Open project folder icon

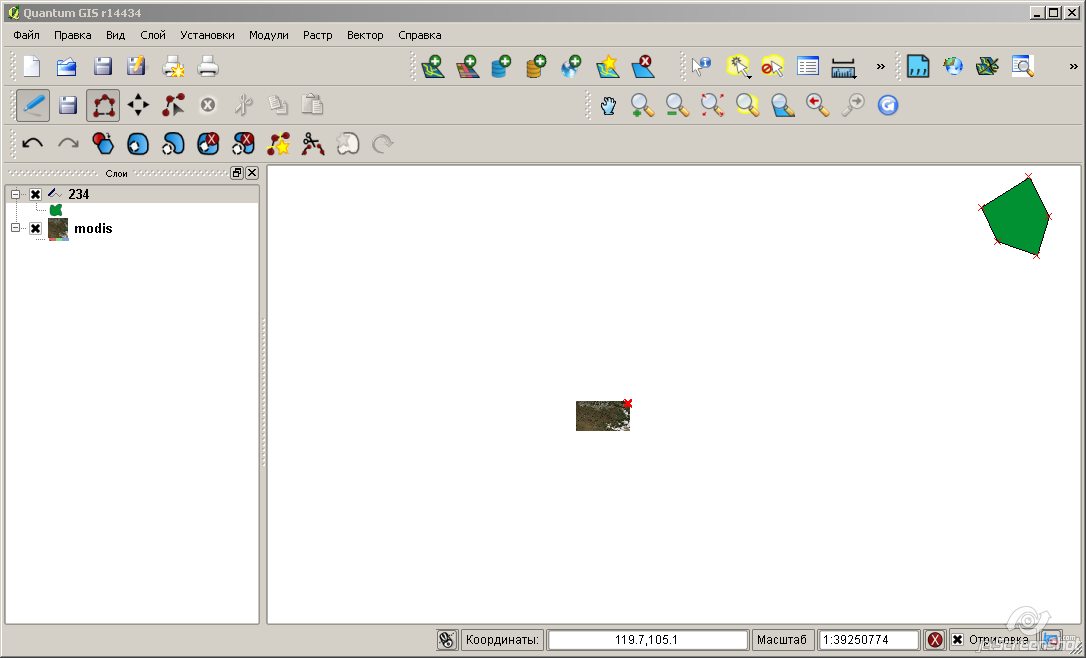(66, 66)
